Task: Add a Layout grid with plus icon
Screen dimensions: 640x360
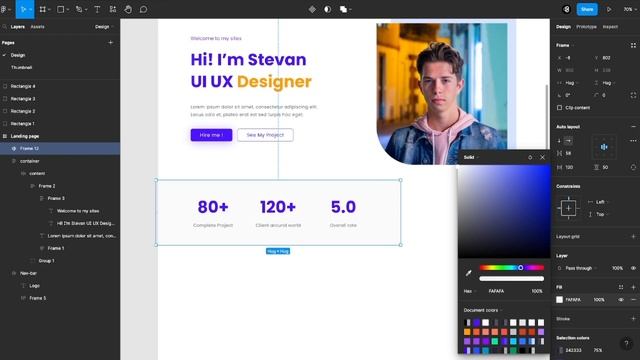Action: 633,236
